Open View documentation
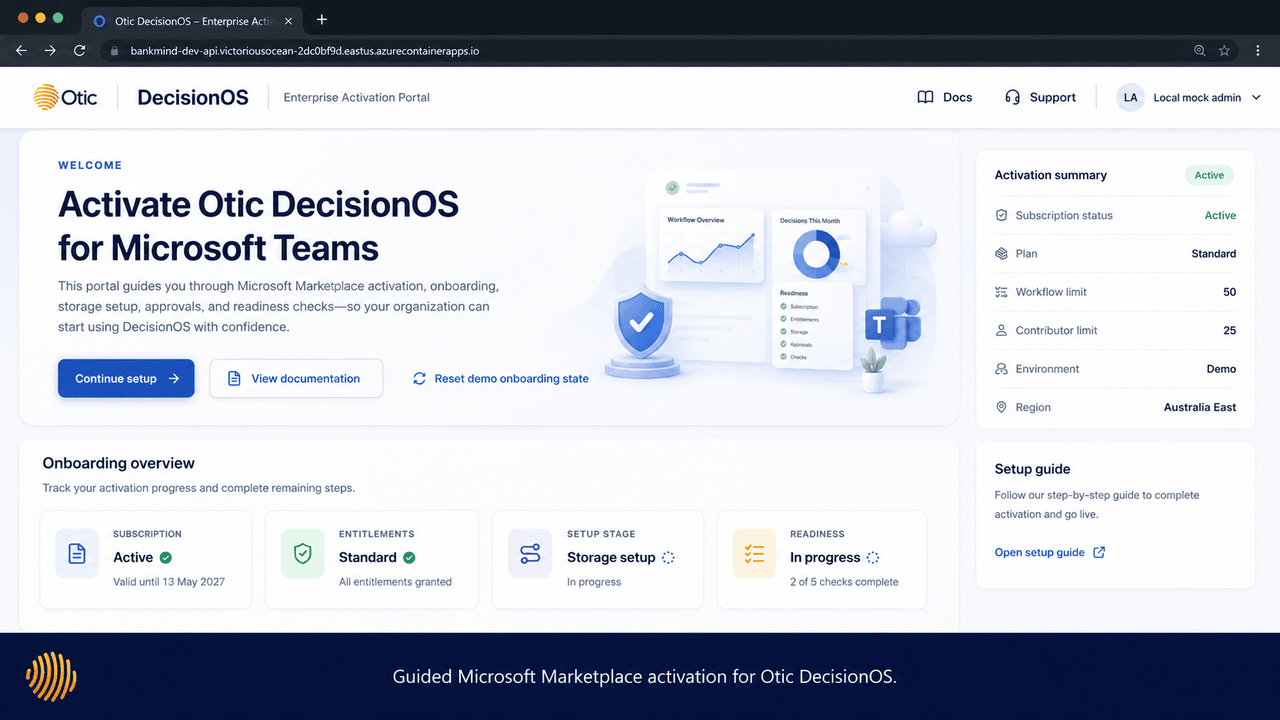The width and height of the screenshot is (1280, 720). tap(296, 378)
